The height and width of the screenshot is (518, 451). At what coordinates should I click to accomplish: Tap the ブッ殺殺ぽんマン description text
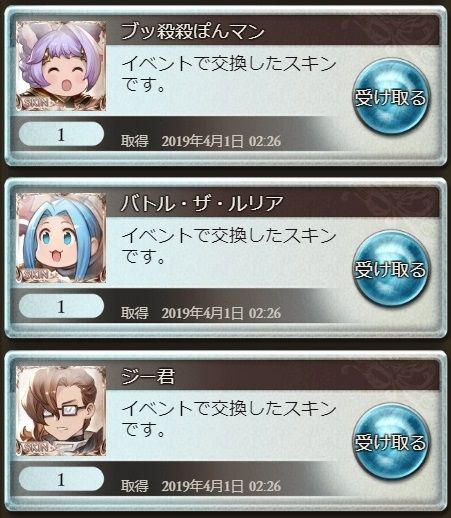[229, 74]
